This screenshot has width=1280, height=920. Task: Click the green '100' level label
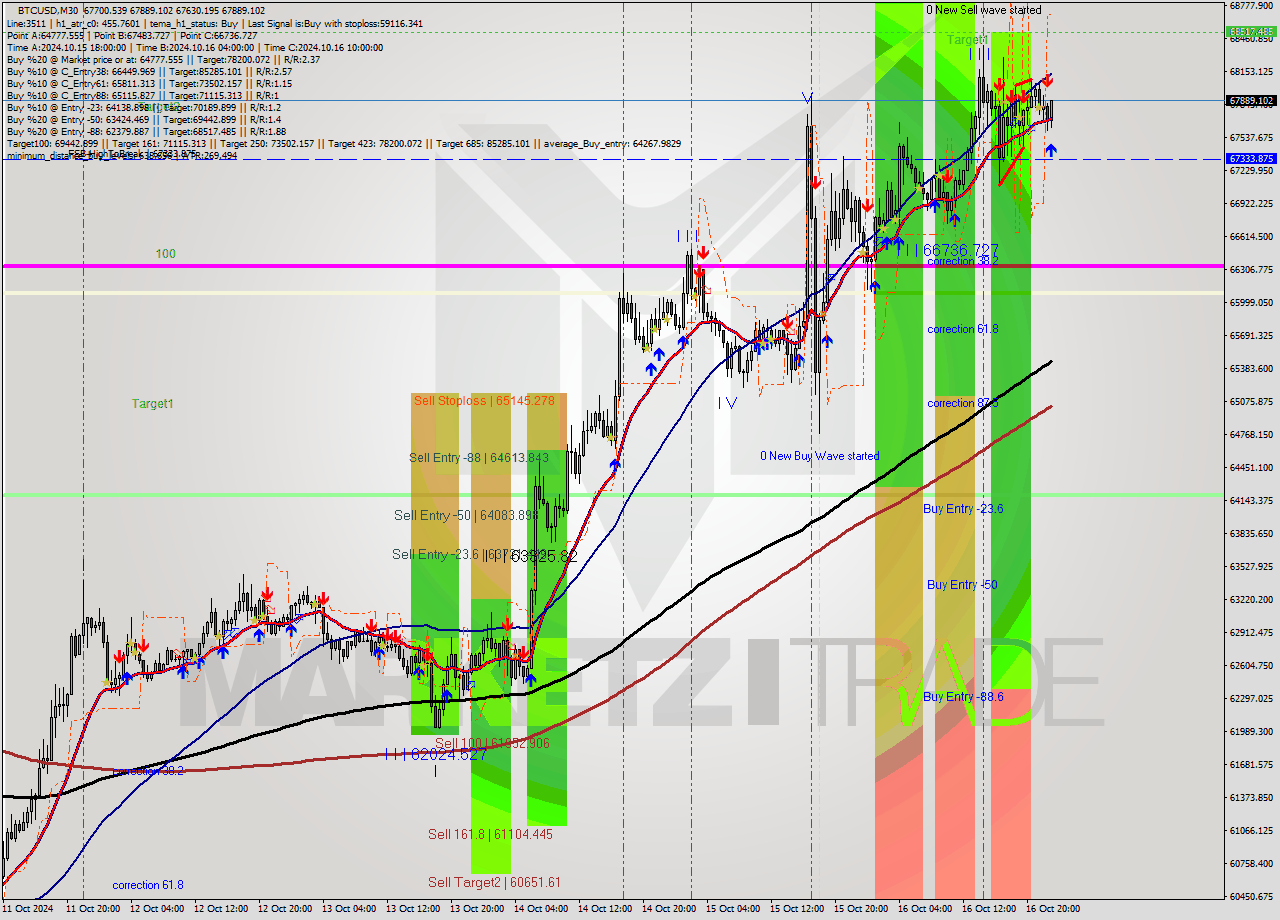165,254
